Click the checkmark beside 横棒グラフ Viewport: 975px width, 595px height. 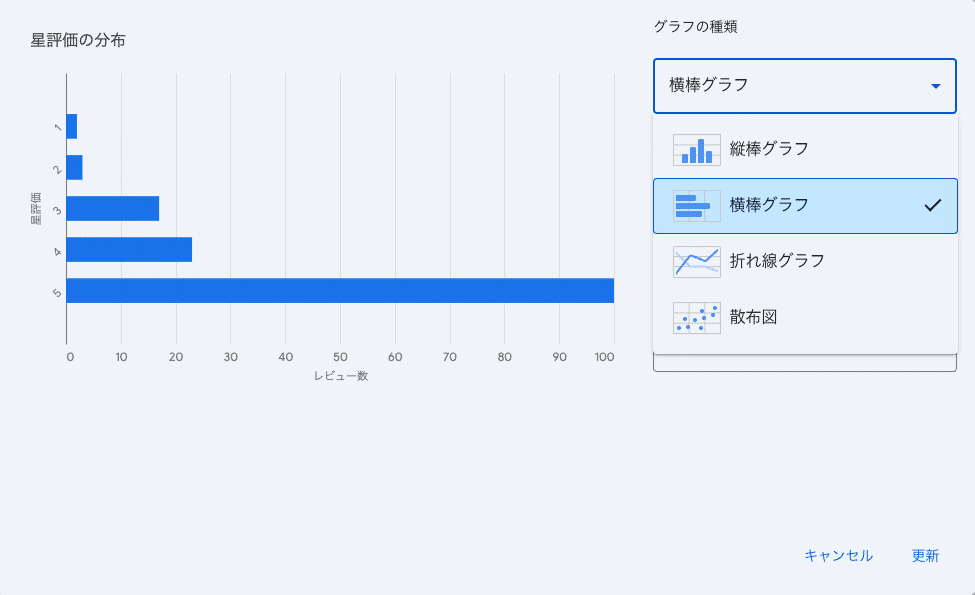[x=932, y=205]
